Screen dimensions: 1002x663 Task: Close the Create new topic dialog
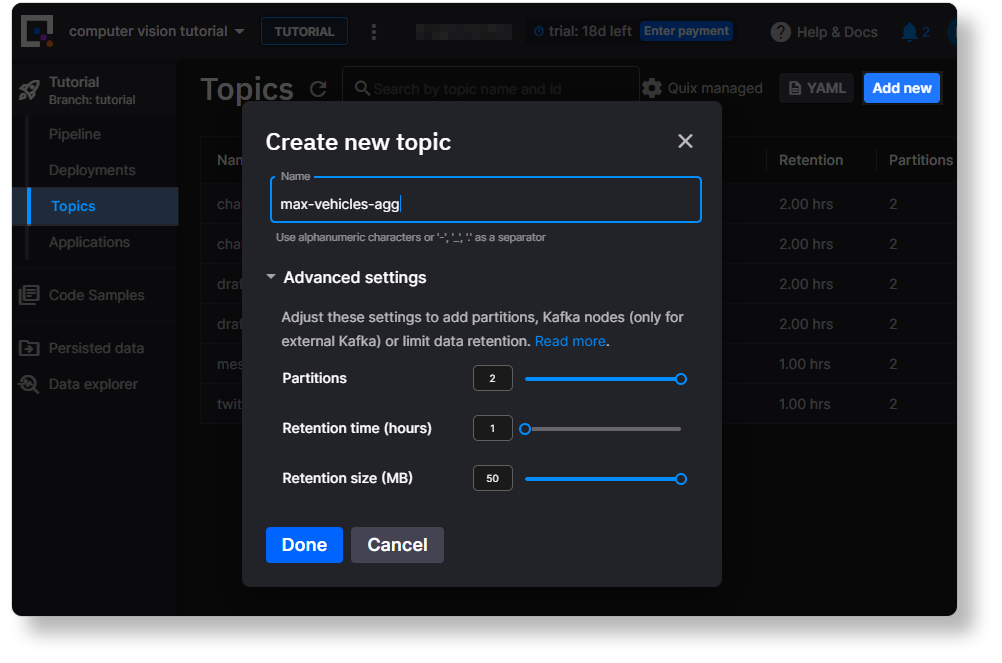pos(685,141)
